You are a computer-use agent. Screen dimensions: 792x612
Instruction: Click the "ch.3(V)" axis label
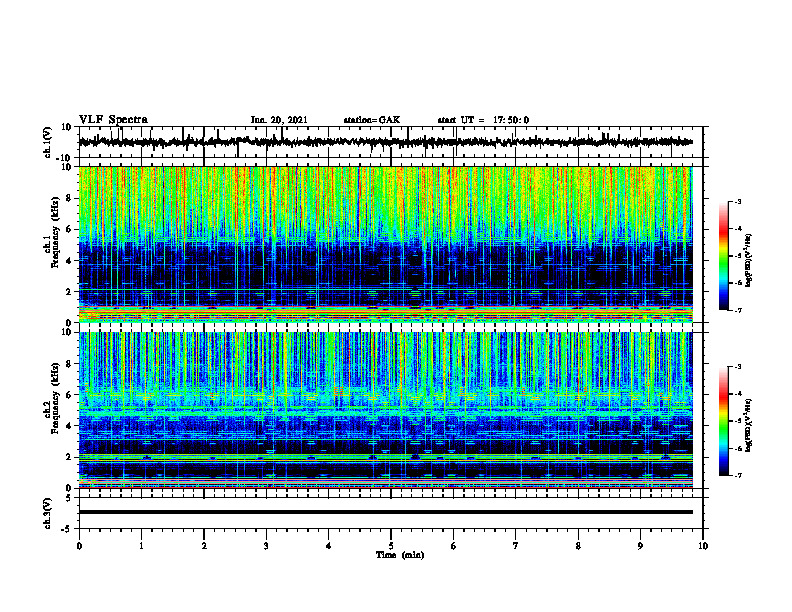coord(48,513)
